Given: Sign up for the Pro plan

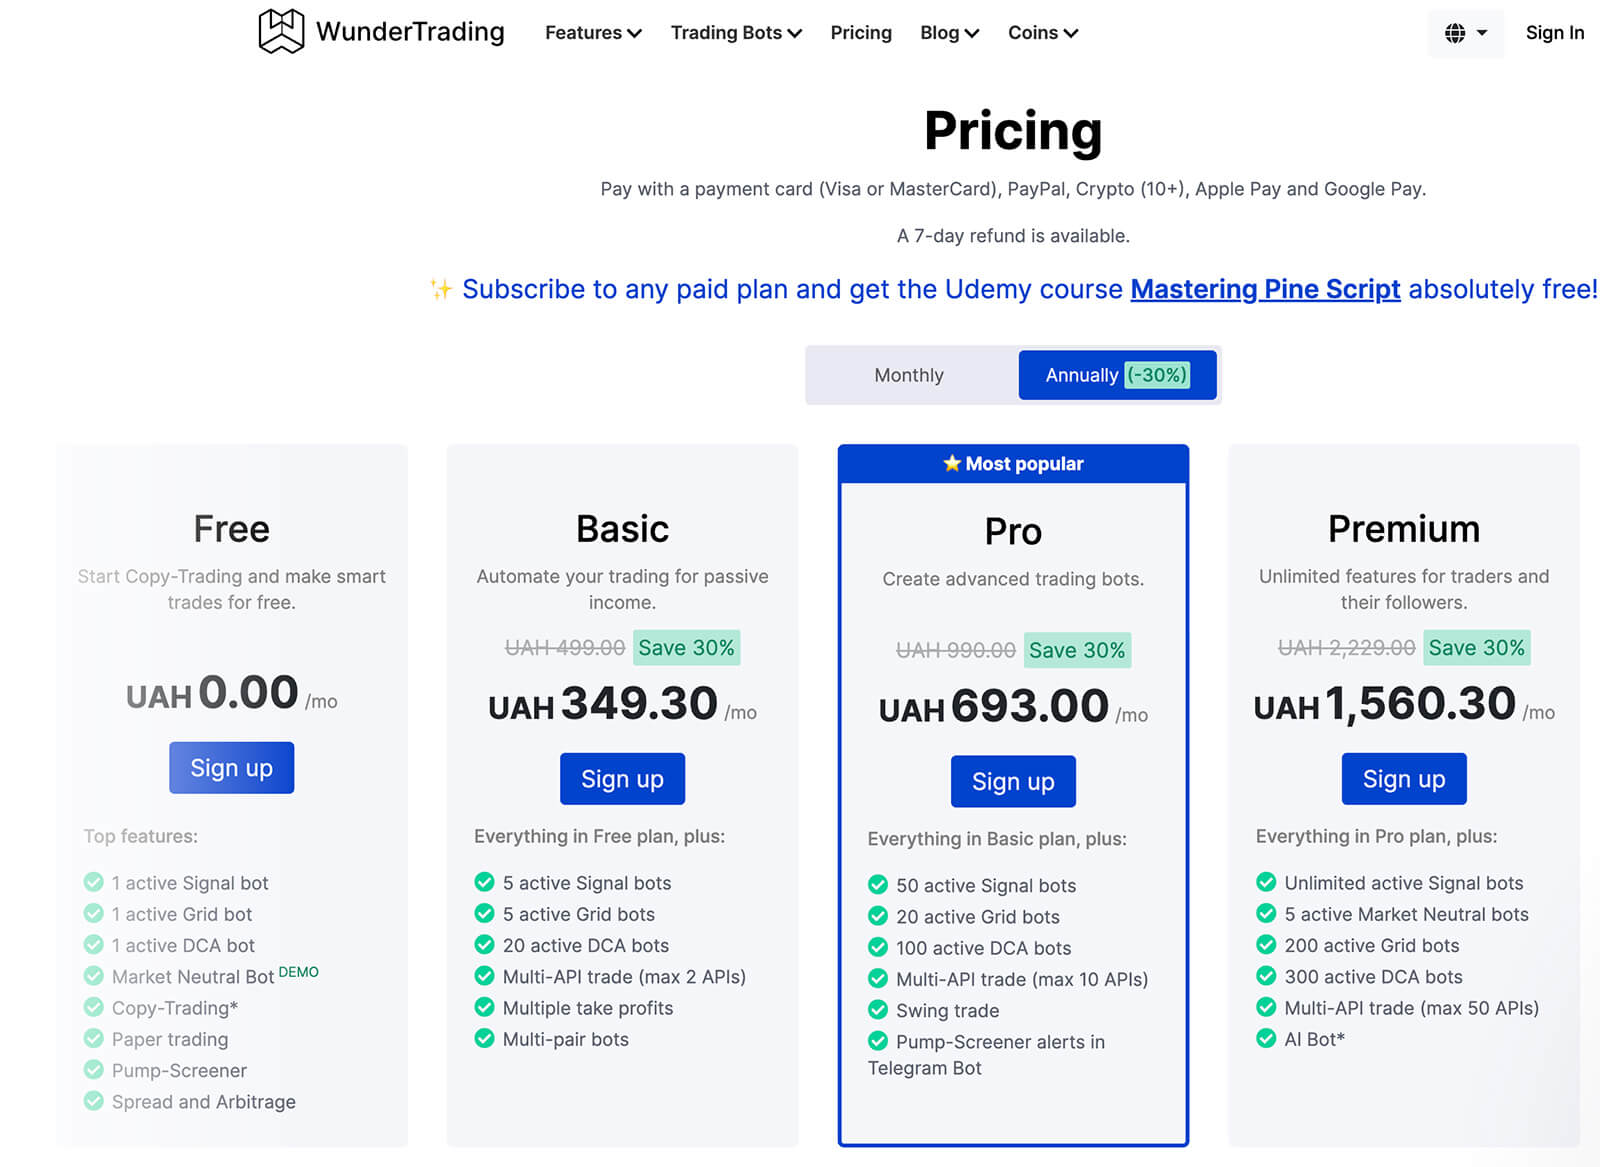Looking at the screenshot, I should (1012, 781).
